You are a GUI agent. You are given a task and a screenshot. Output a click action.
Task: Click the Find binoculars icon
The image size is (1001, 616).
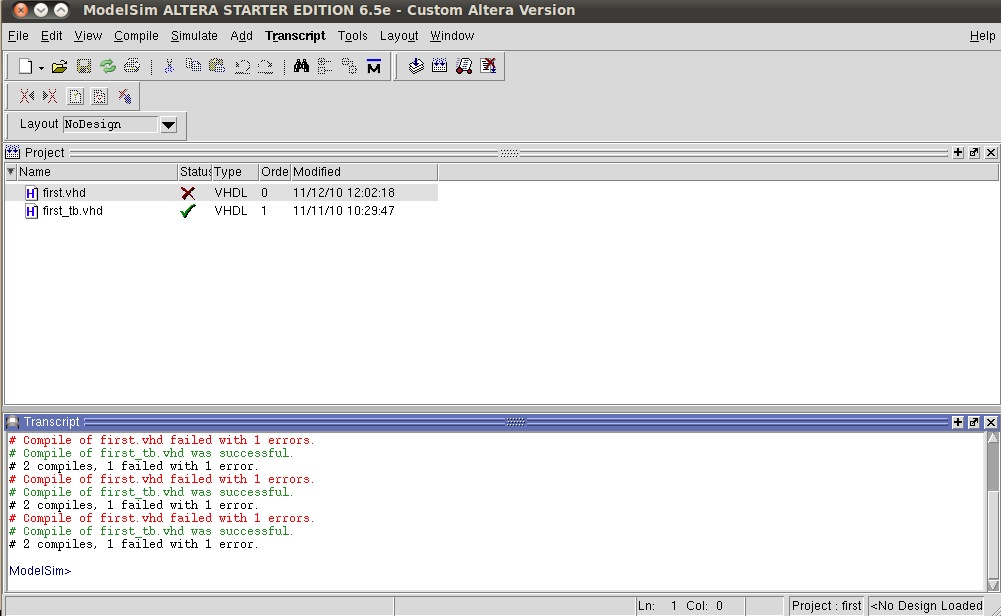[x=301, y=67]
